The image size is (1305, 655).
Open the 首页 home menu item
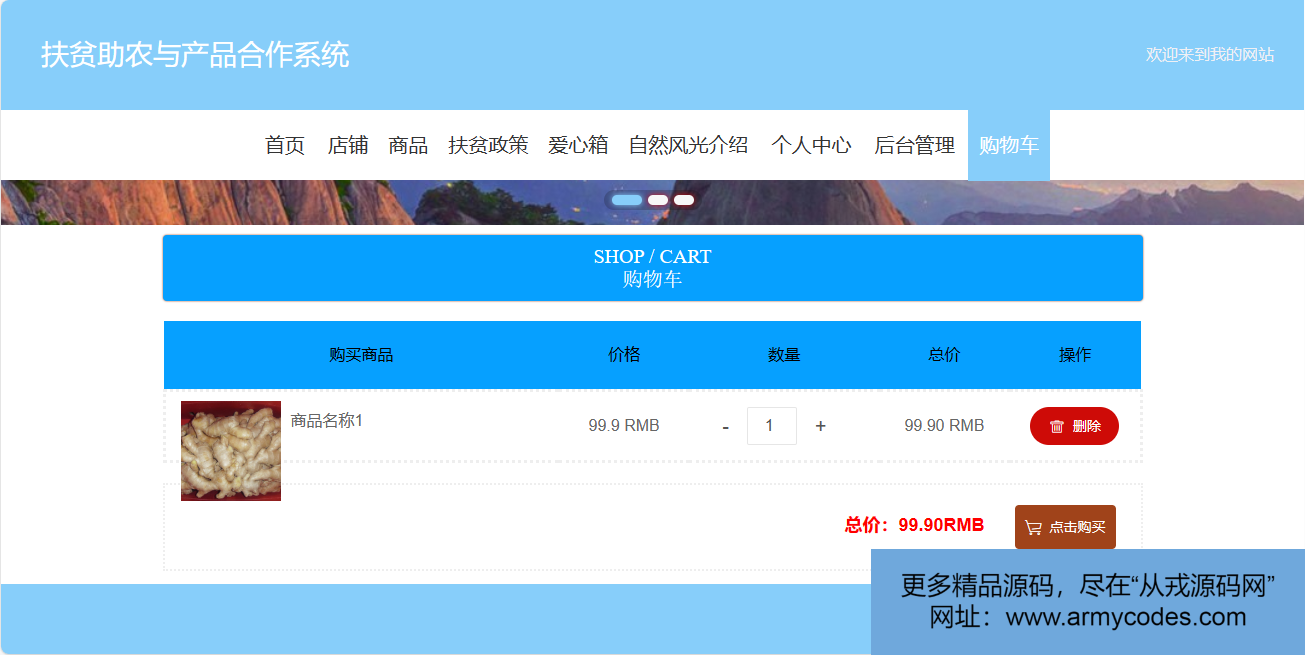285,145
